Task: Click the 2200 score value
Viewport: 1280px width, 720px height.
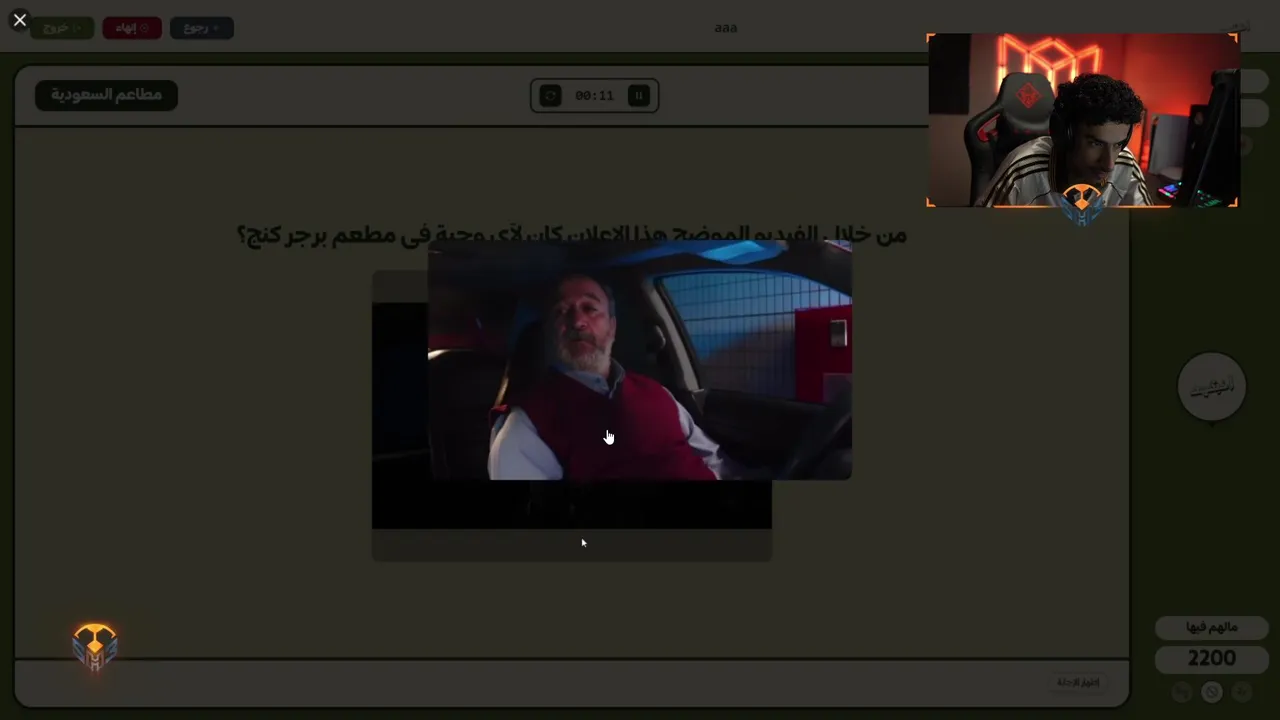Action: click(x=1212, y=658)
